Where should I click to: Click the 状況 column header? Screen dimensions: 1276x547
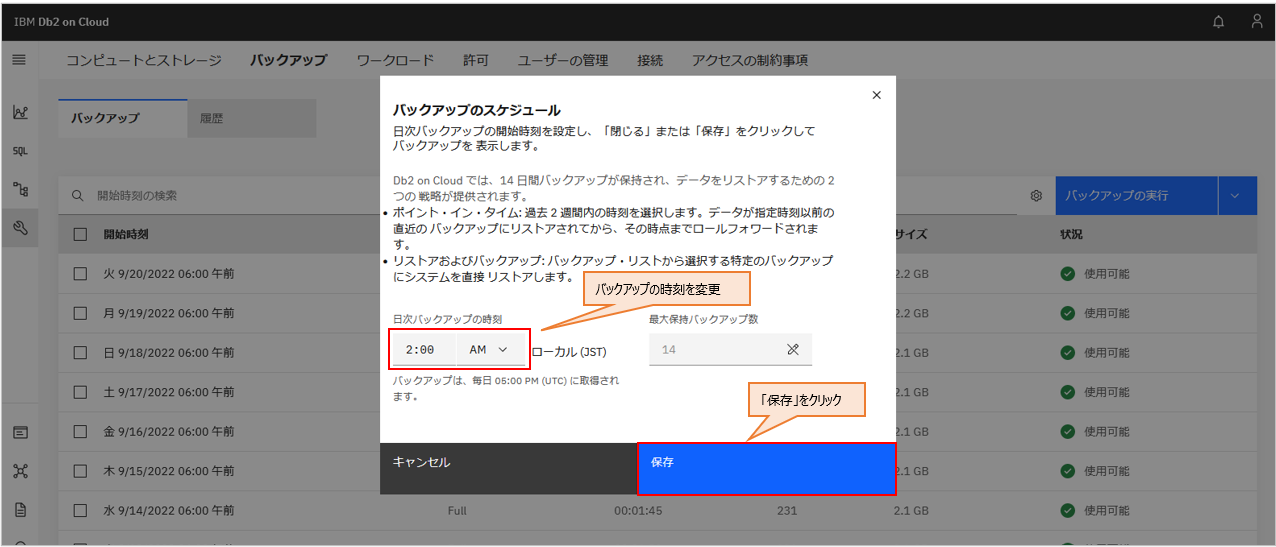coord(1071,234)
